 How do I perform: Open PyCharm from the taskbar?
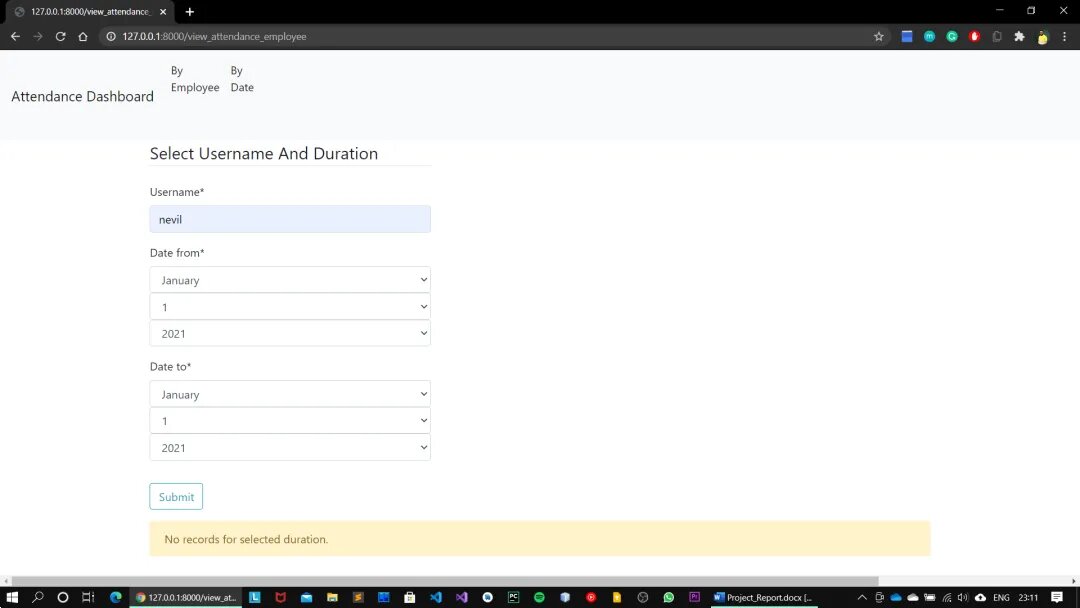click(513, 597)
